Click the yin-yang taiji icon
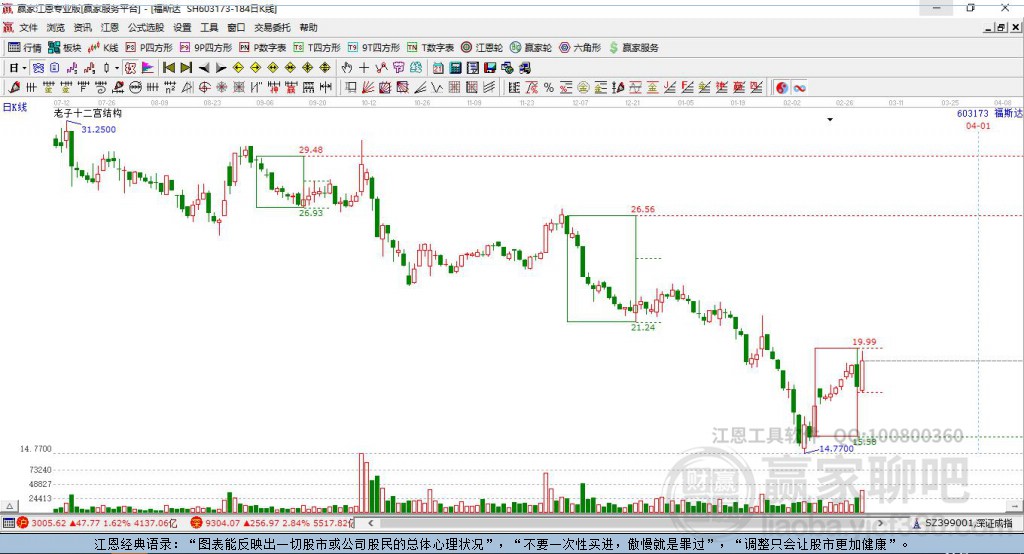The width and height of the screenshot is (1024, 554). tap(782, 88)
